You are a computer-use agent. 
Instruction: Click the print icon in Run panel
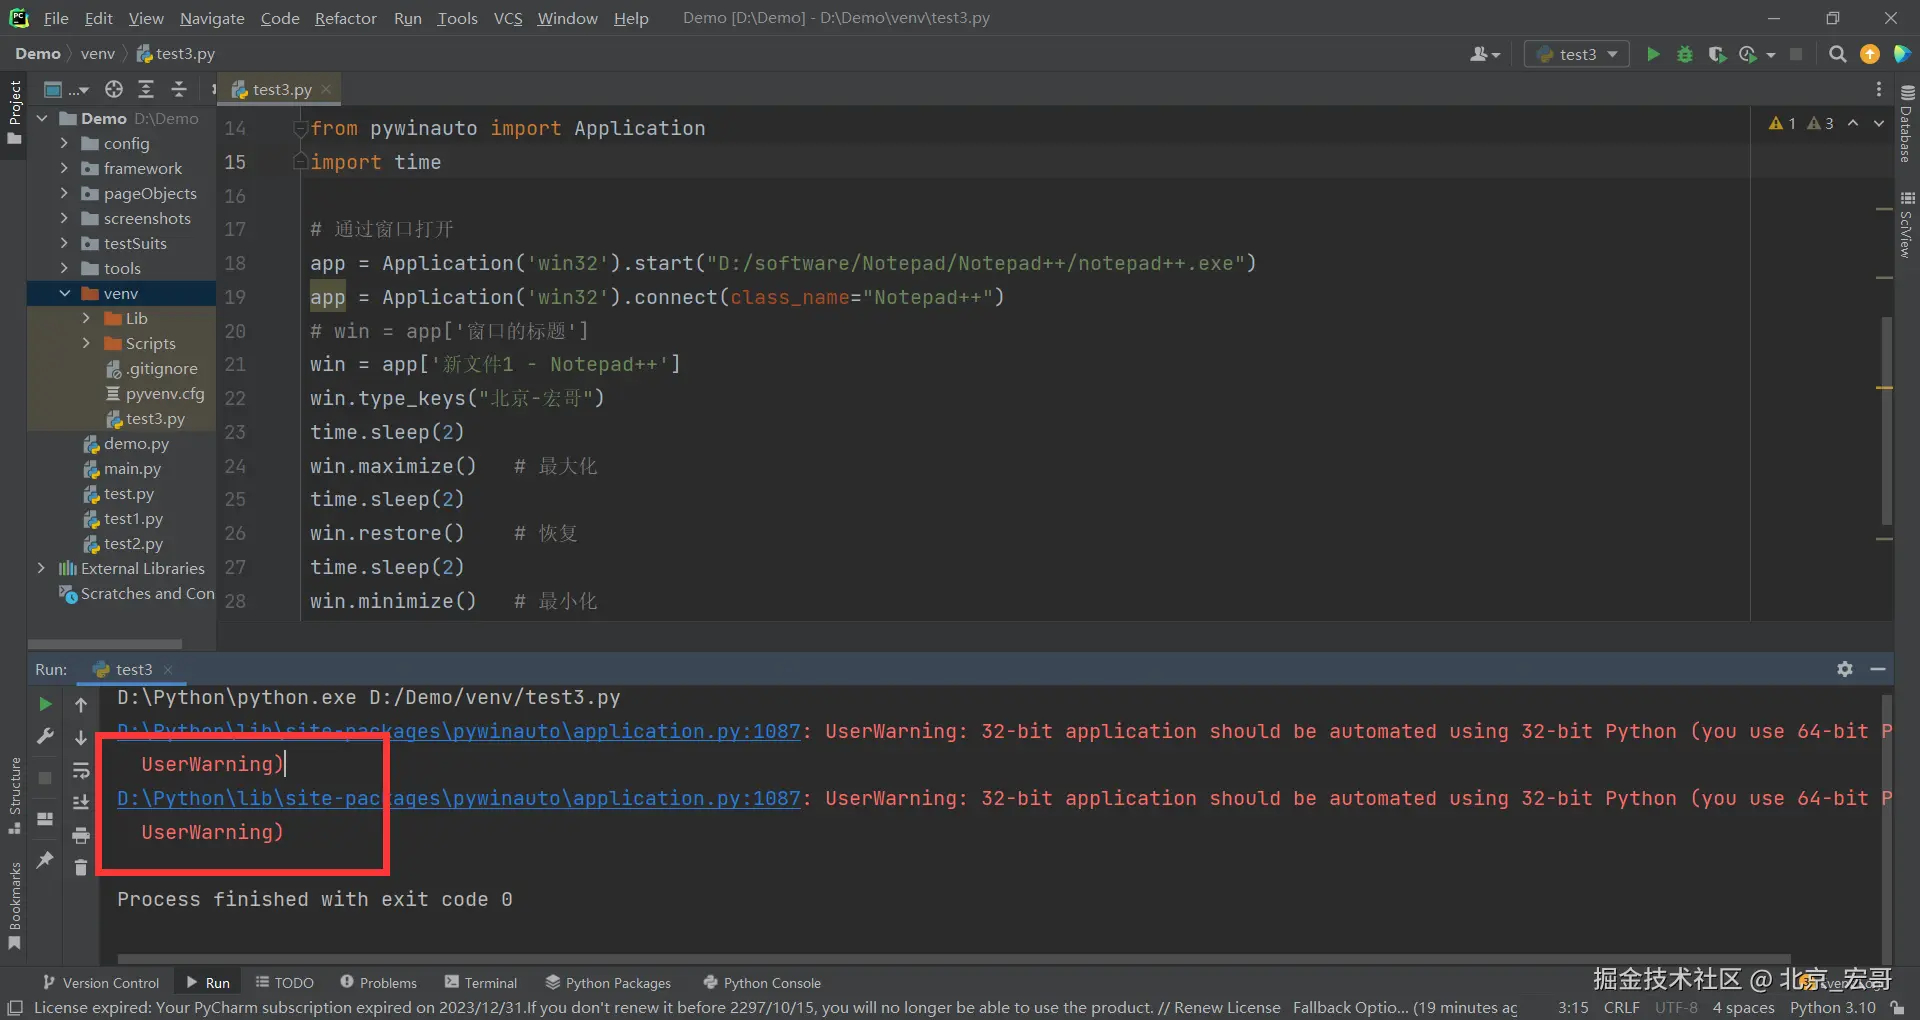[x=81, y=835]
